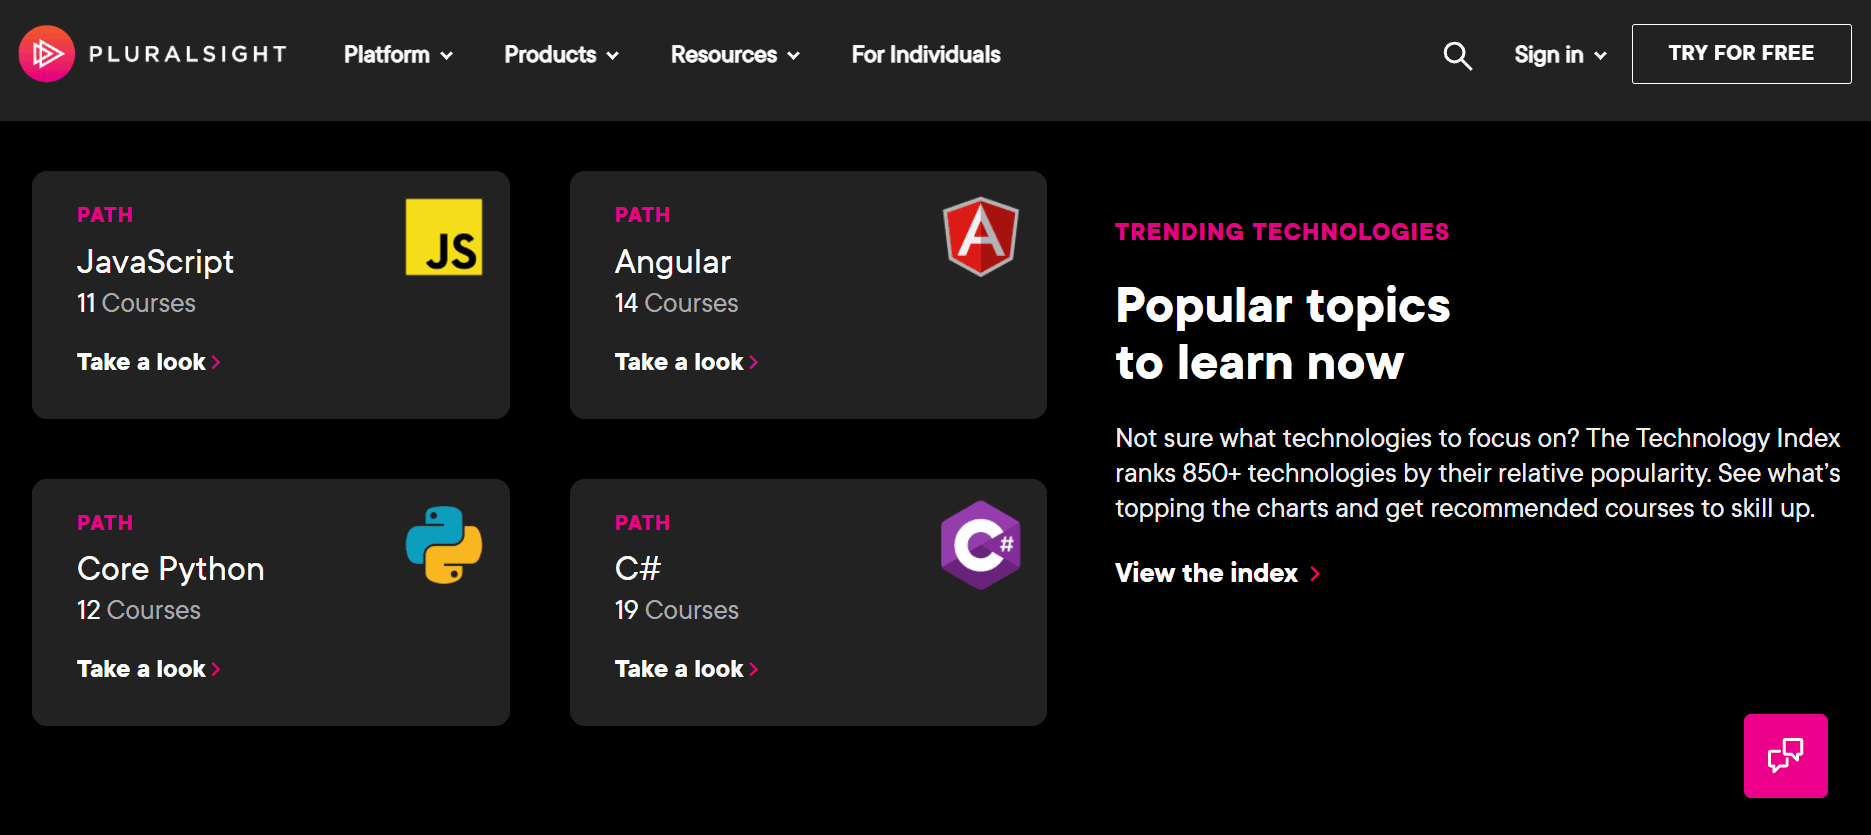Open the pink chat feedback icon

(x=1786, y=756)
